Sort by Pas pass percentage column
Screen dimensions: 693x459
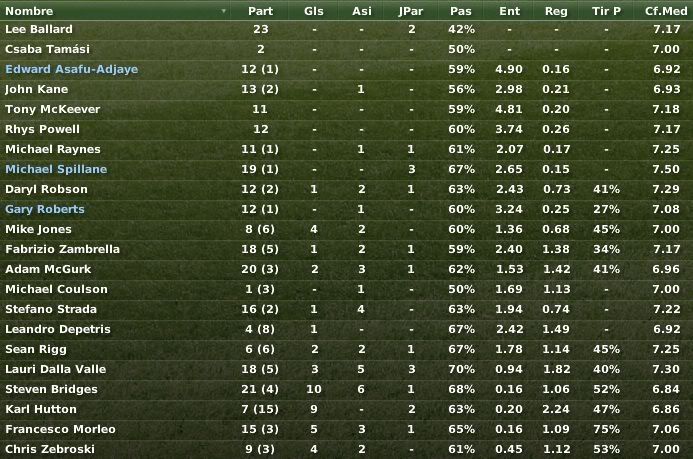pos(461,11)
